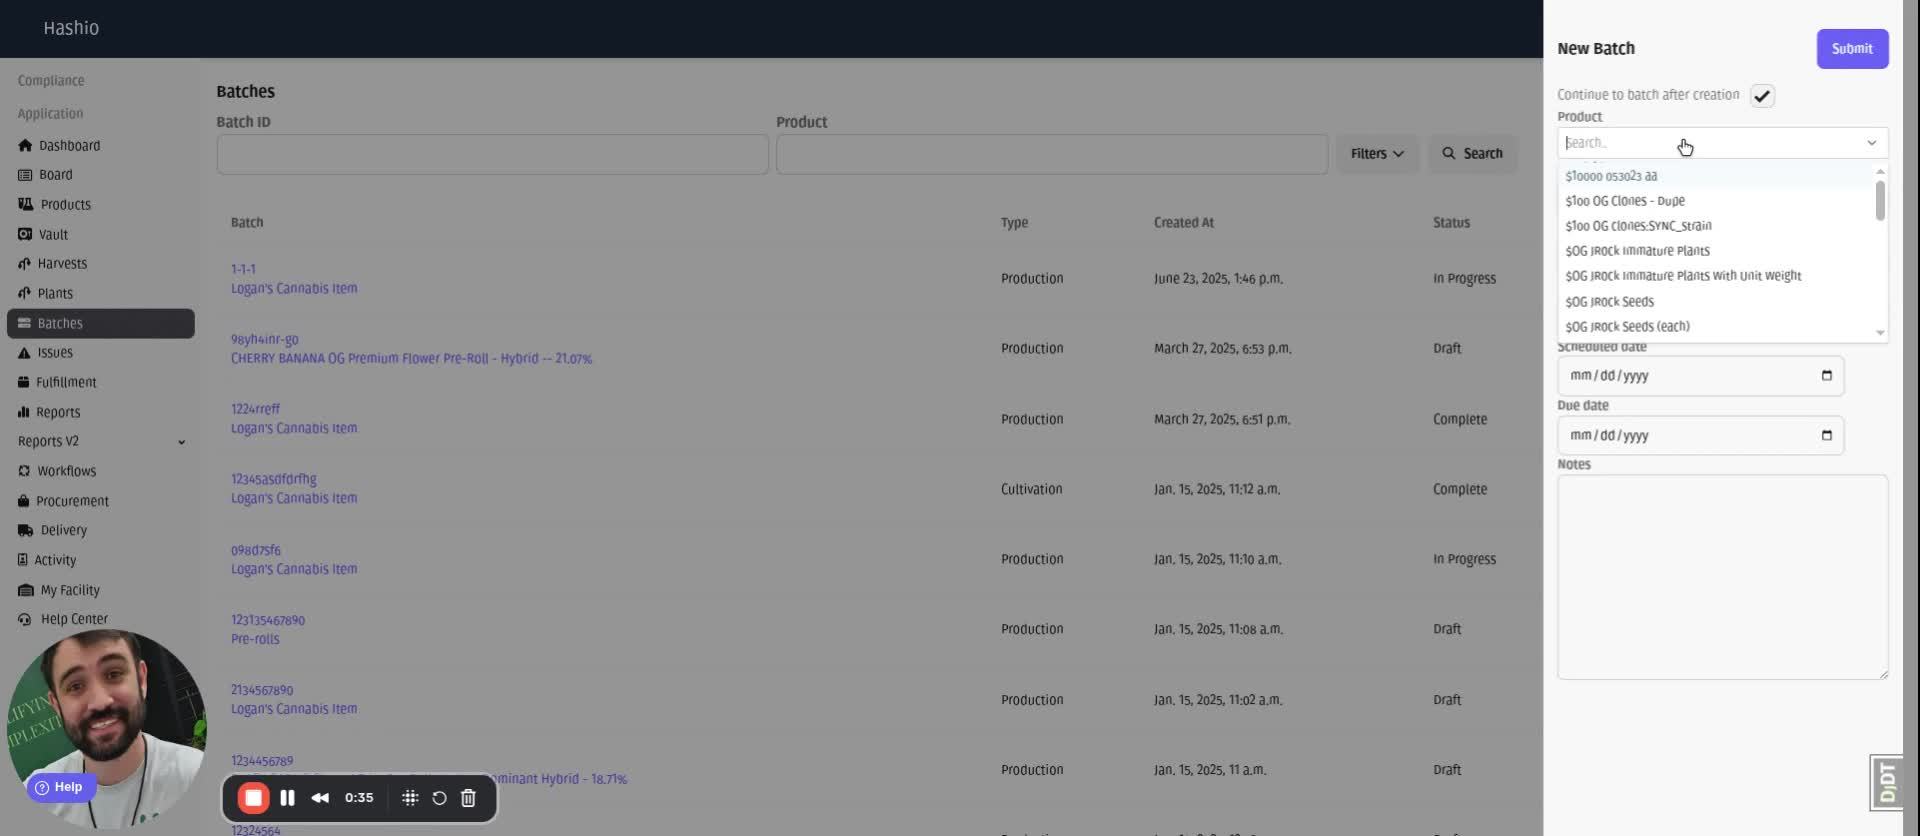Screen dimensions: 1920x836
Task: Open CHERRY BANANA OG product link
Action: [x=411, y=358]
